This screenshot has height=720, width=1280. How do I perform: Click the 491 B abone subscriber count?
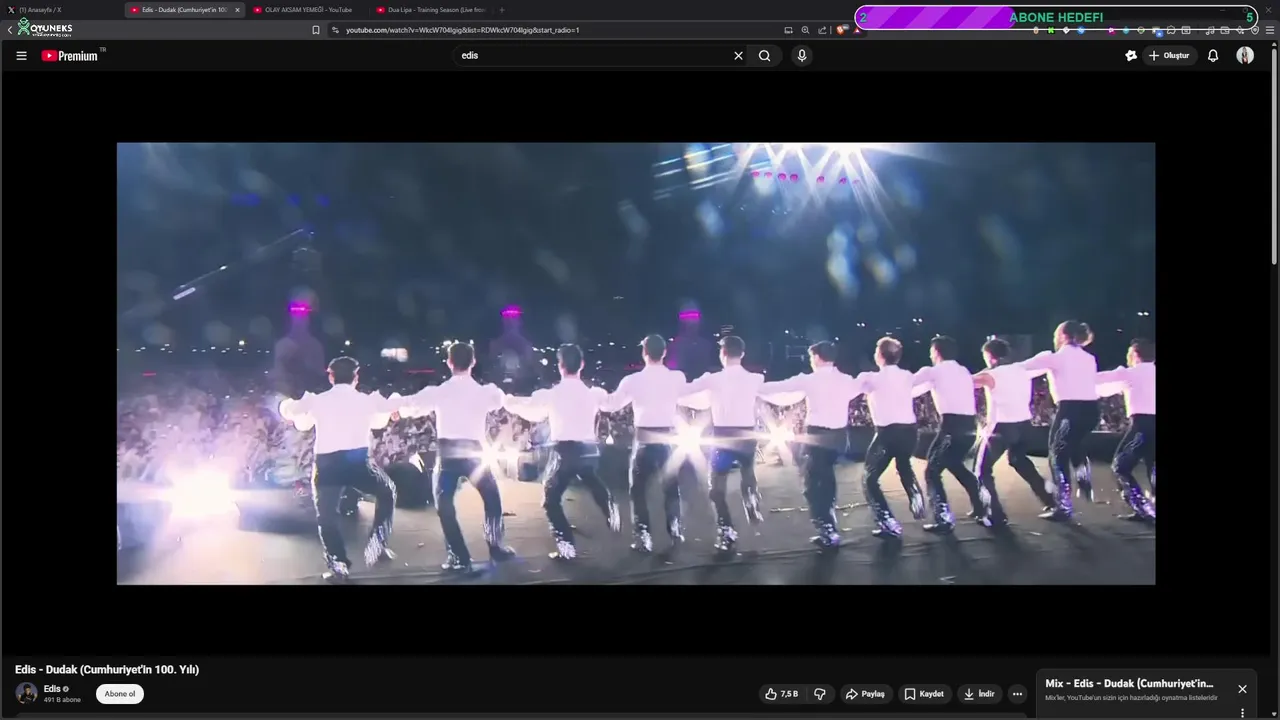[x=62, y=700]
